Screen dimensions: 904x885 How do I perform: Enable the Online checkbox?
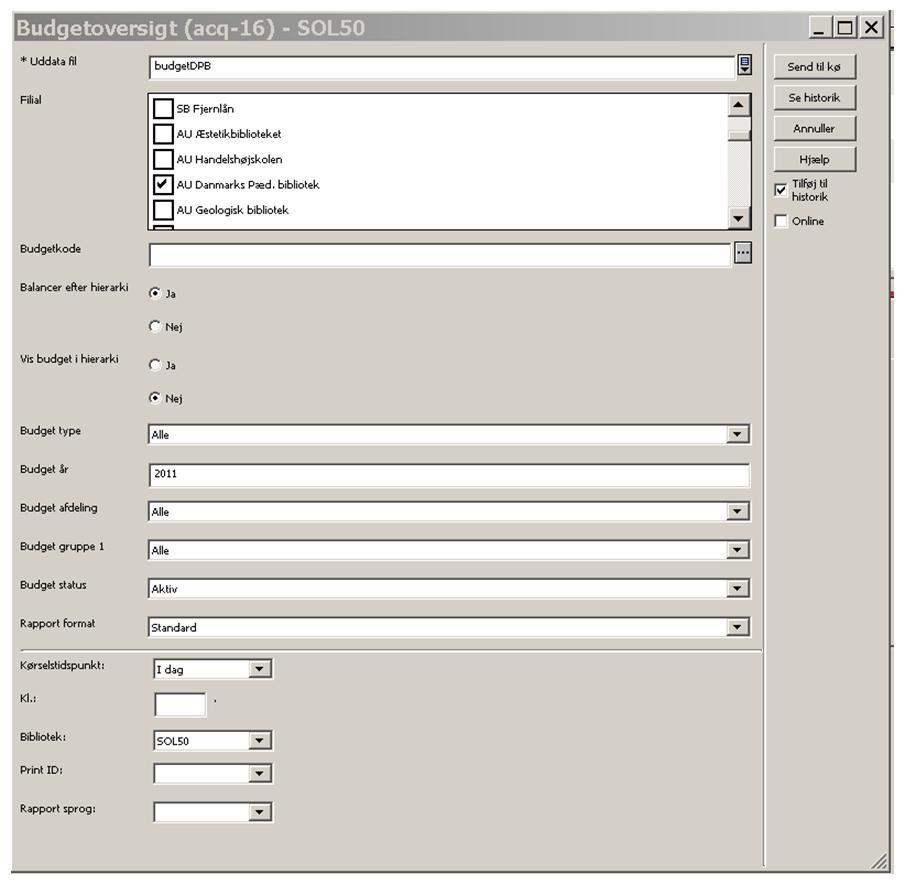click(x=781, y=222)
